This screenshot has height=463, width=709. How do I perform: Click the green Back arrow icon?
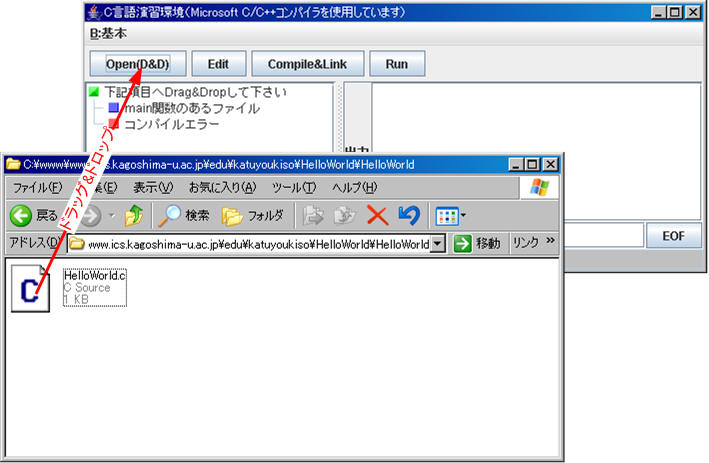tap(21, 215)
